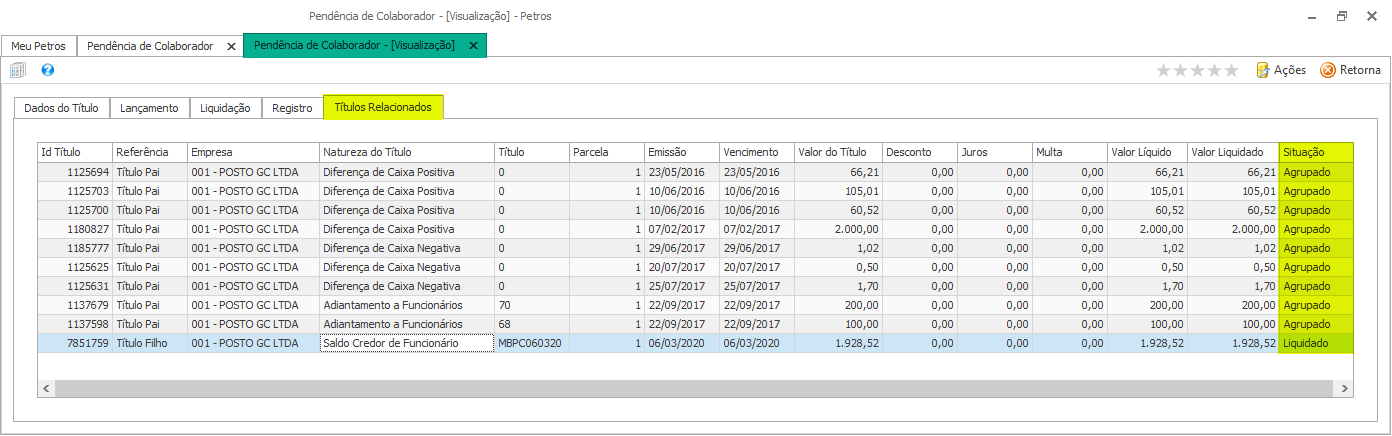Image resolution: width=1392 pixels, height=436 pixels.
Task: Open the blue help question-mark icon
Action: tap(47, 70)
